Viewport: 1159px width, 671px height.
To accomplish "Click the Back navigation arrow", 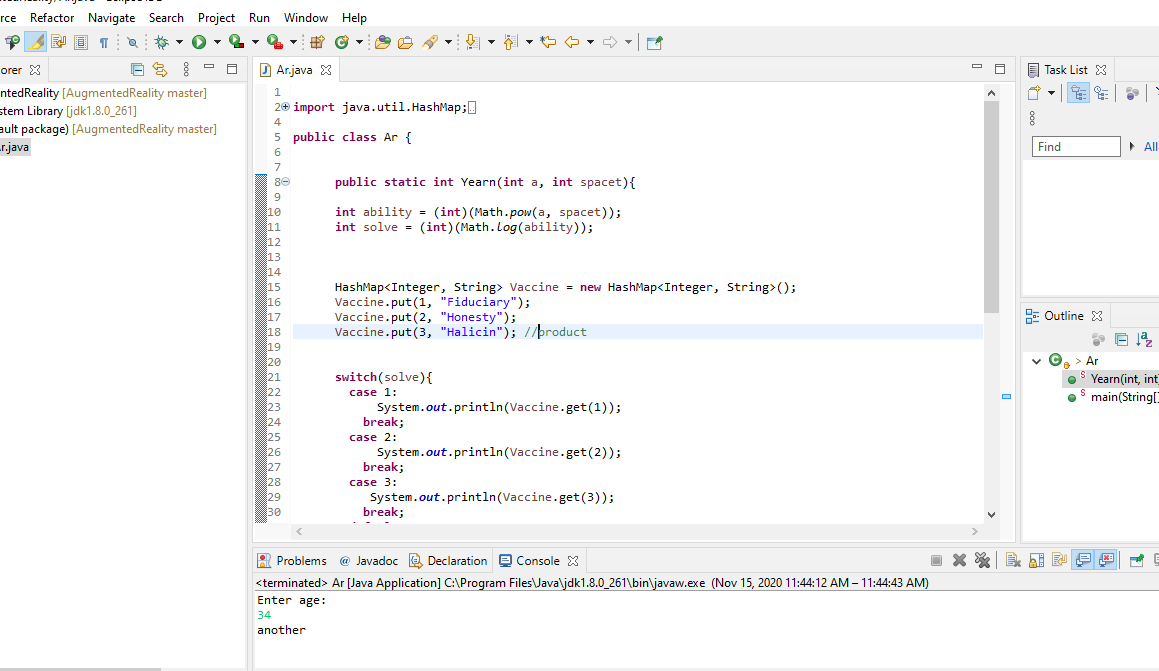I will [x=571, y=42].
